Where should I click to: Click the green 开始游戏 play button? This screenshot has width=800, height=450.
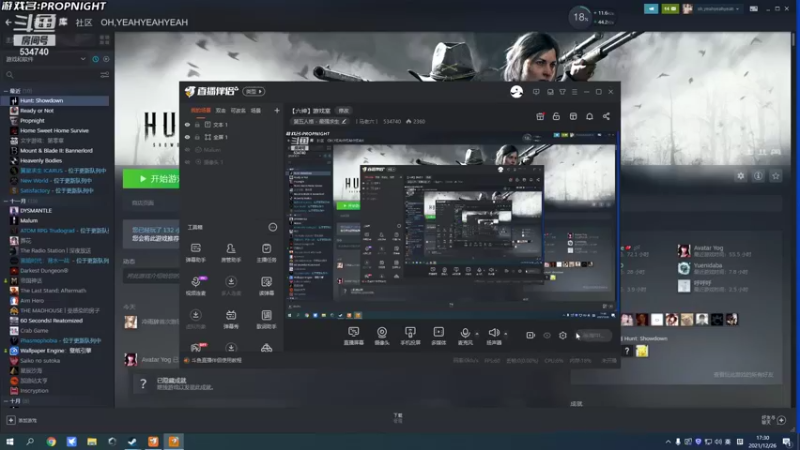(x=152, y=179)
